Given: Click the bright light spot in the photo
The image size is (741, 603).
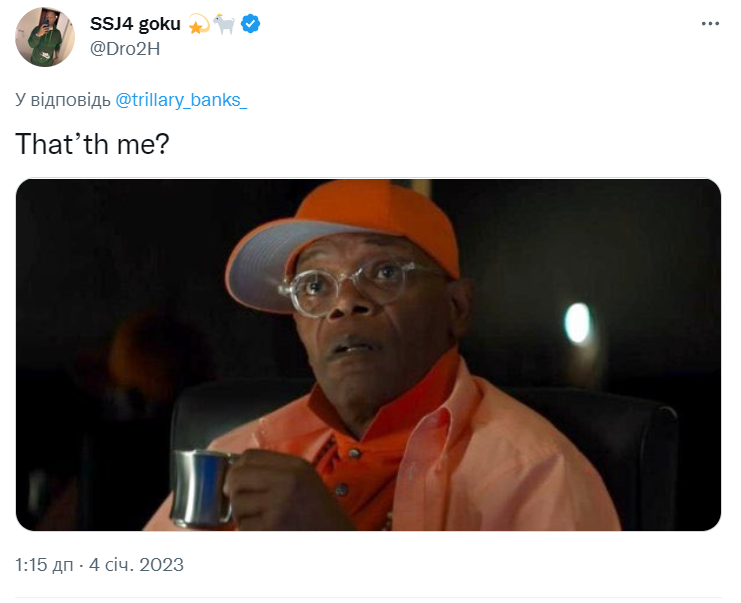Looking at the screenshot, I should [x=577, y=323].
